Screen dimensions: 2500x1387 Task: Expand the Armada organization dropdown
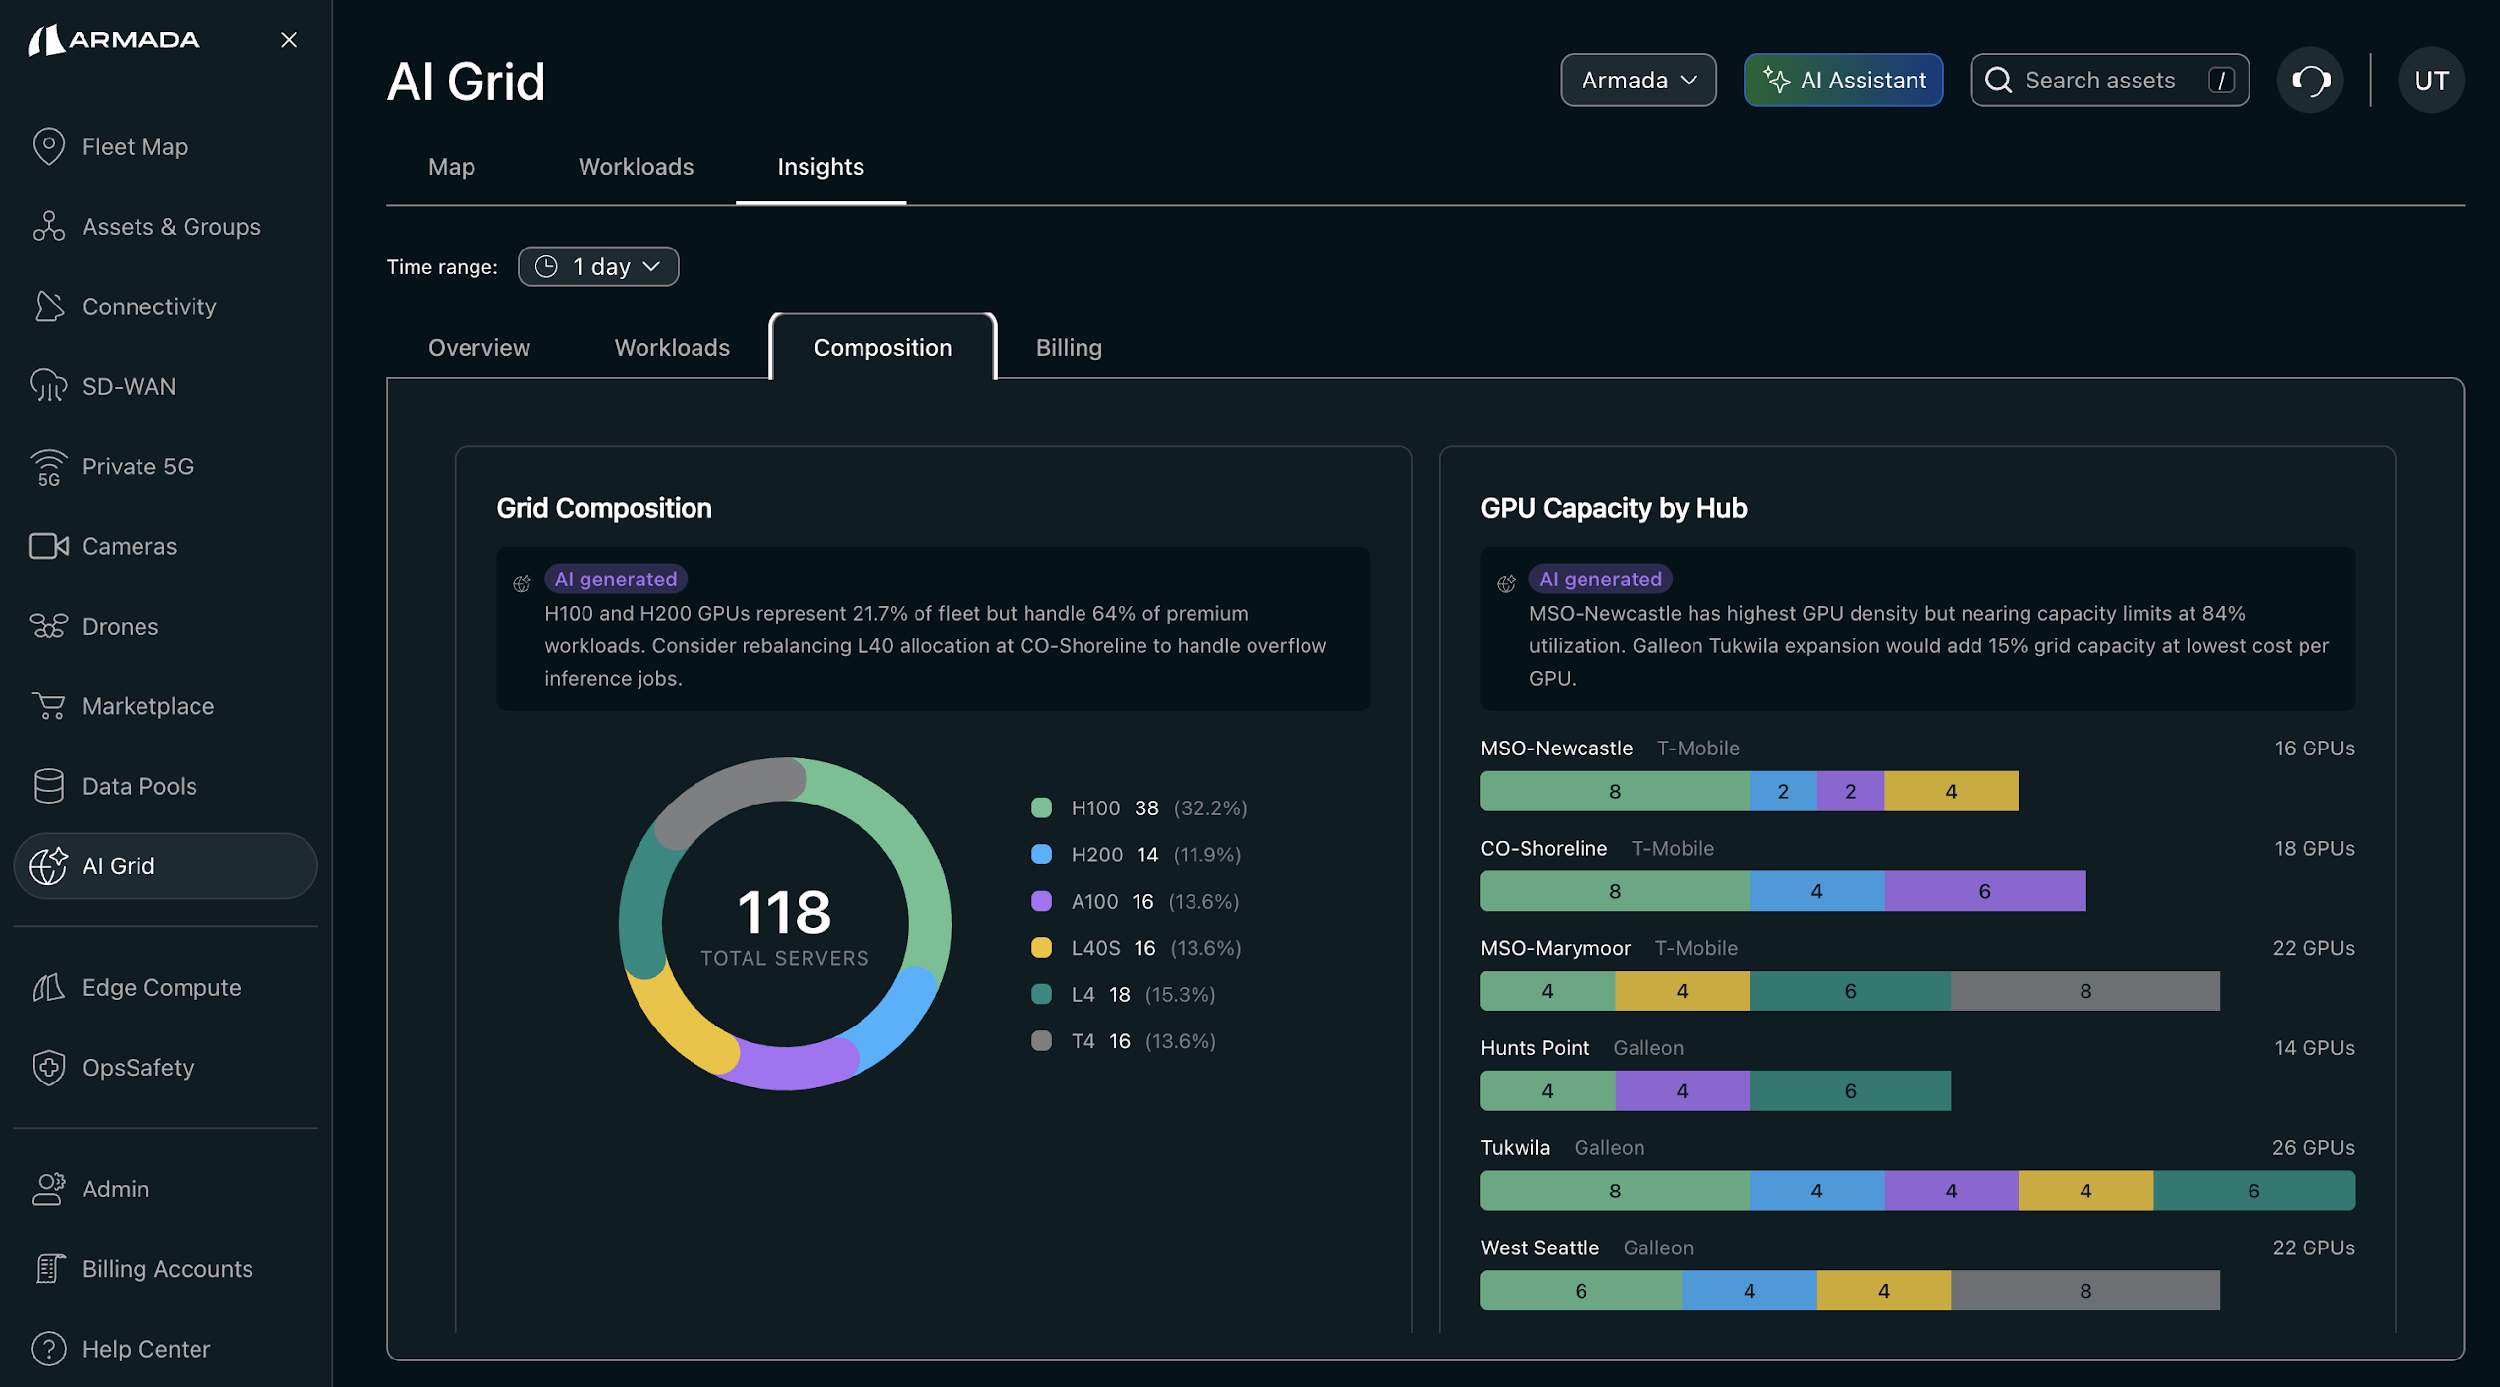point(1638,80)
